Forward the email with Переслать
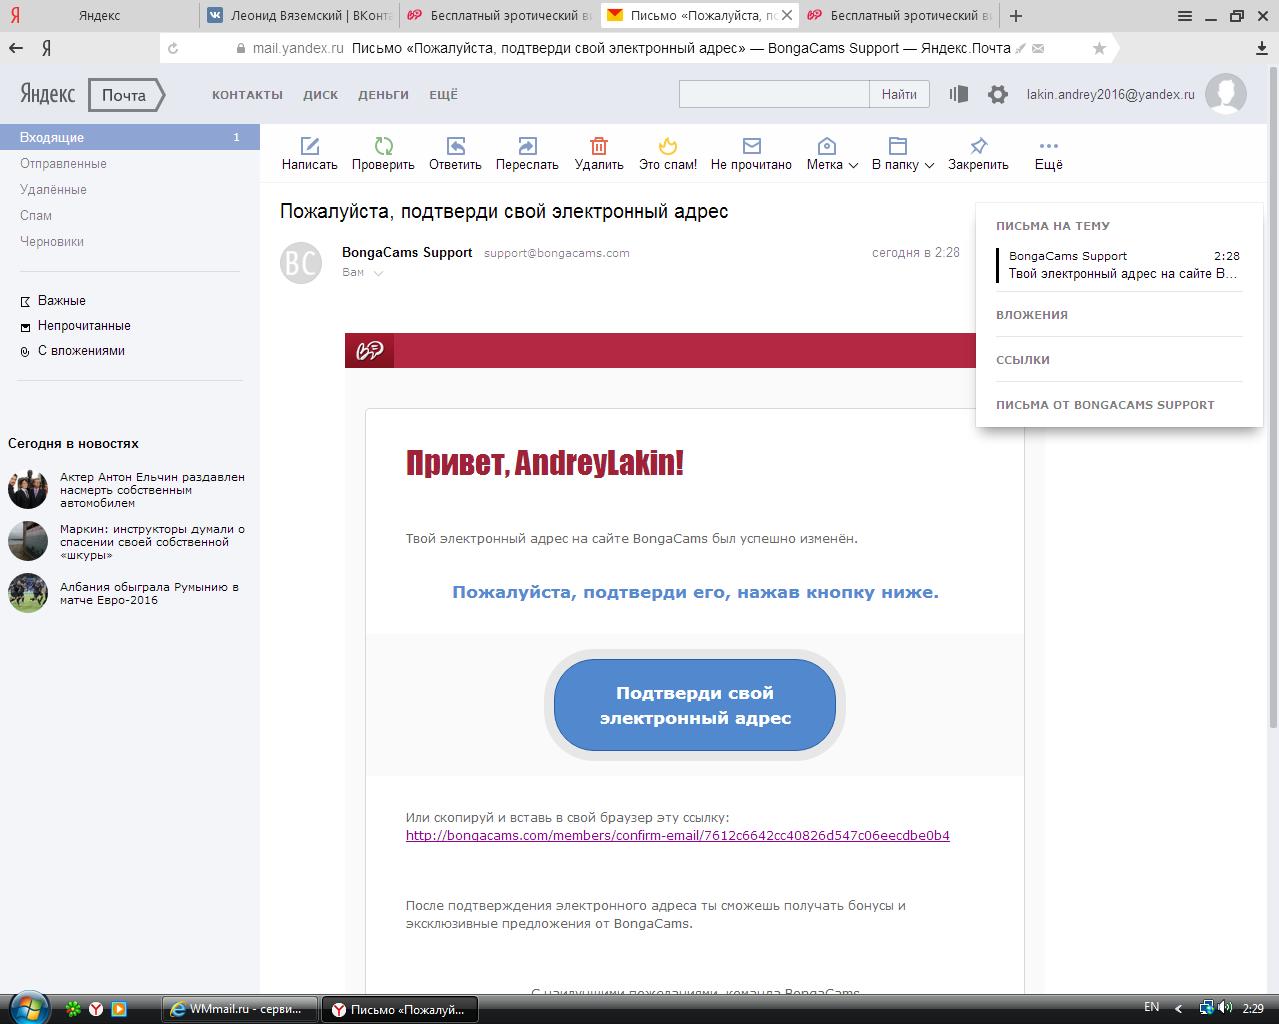Image resolution: width=1279 pixels, height=1024 pixels. (x=527, y=153)
